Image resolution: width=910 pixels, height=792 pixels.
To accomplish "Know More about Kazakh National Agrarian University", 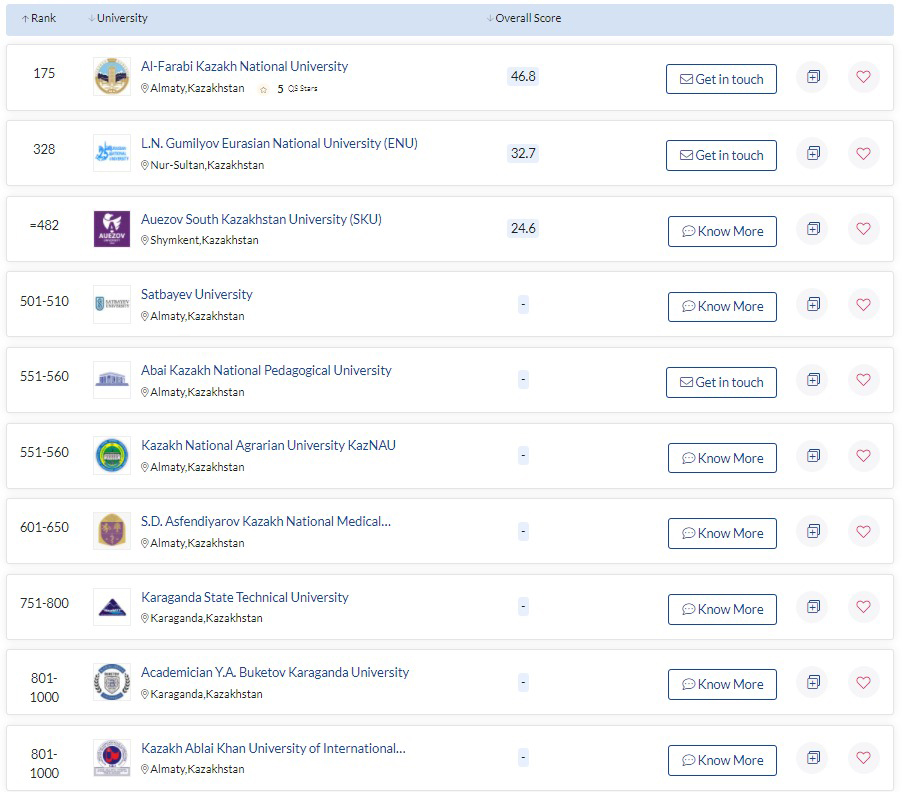I will (x=723, y=458).
